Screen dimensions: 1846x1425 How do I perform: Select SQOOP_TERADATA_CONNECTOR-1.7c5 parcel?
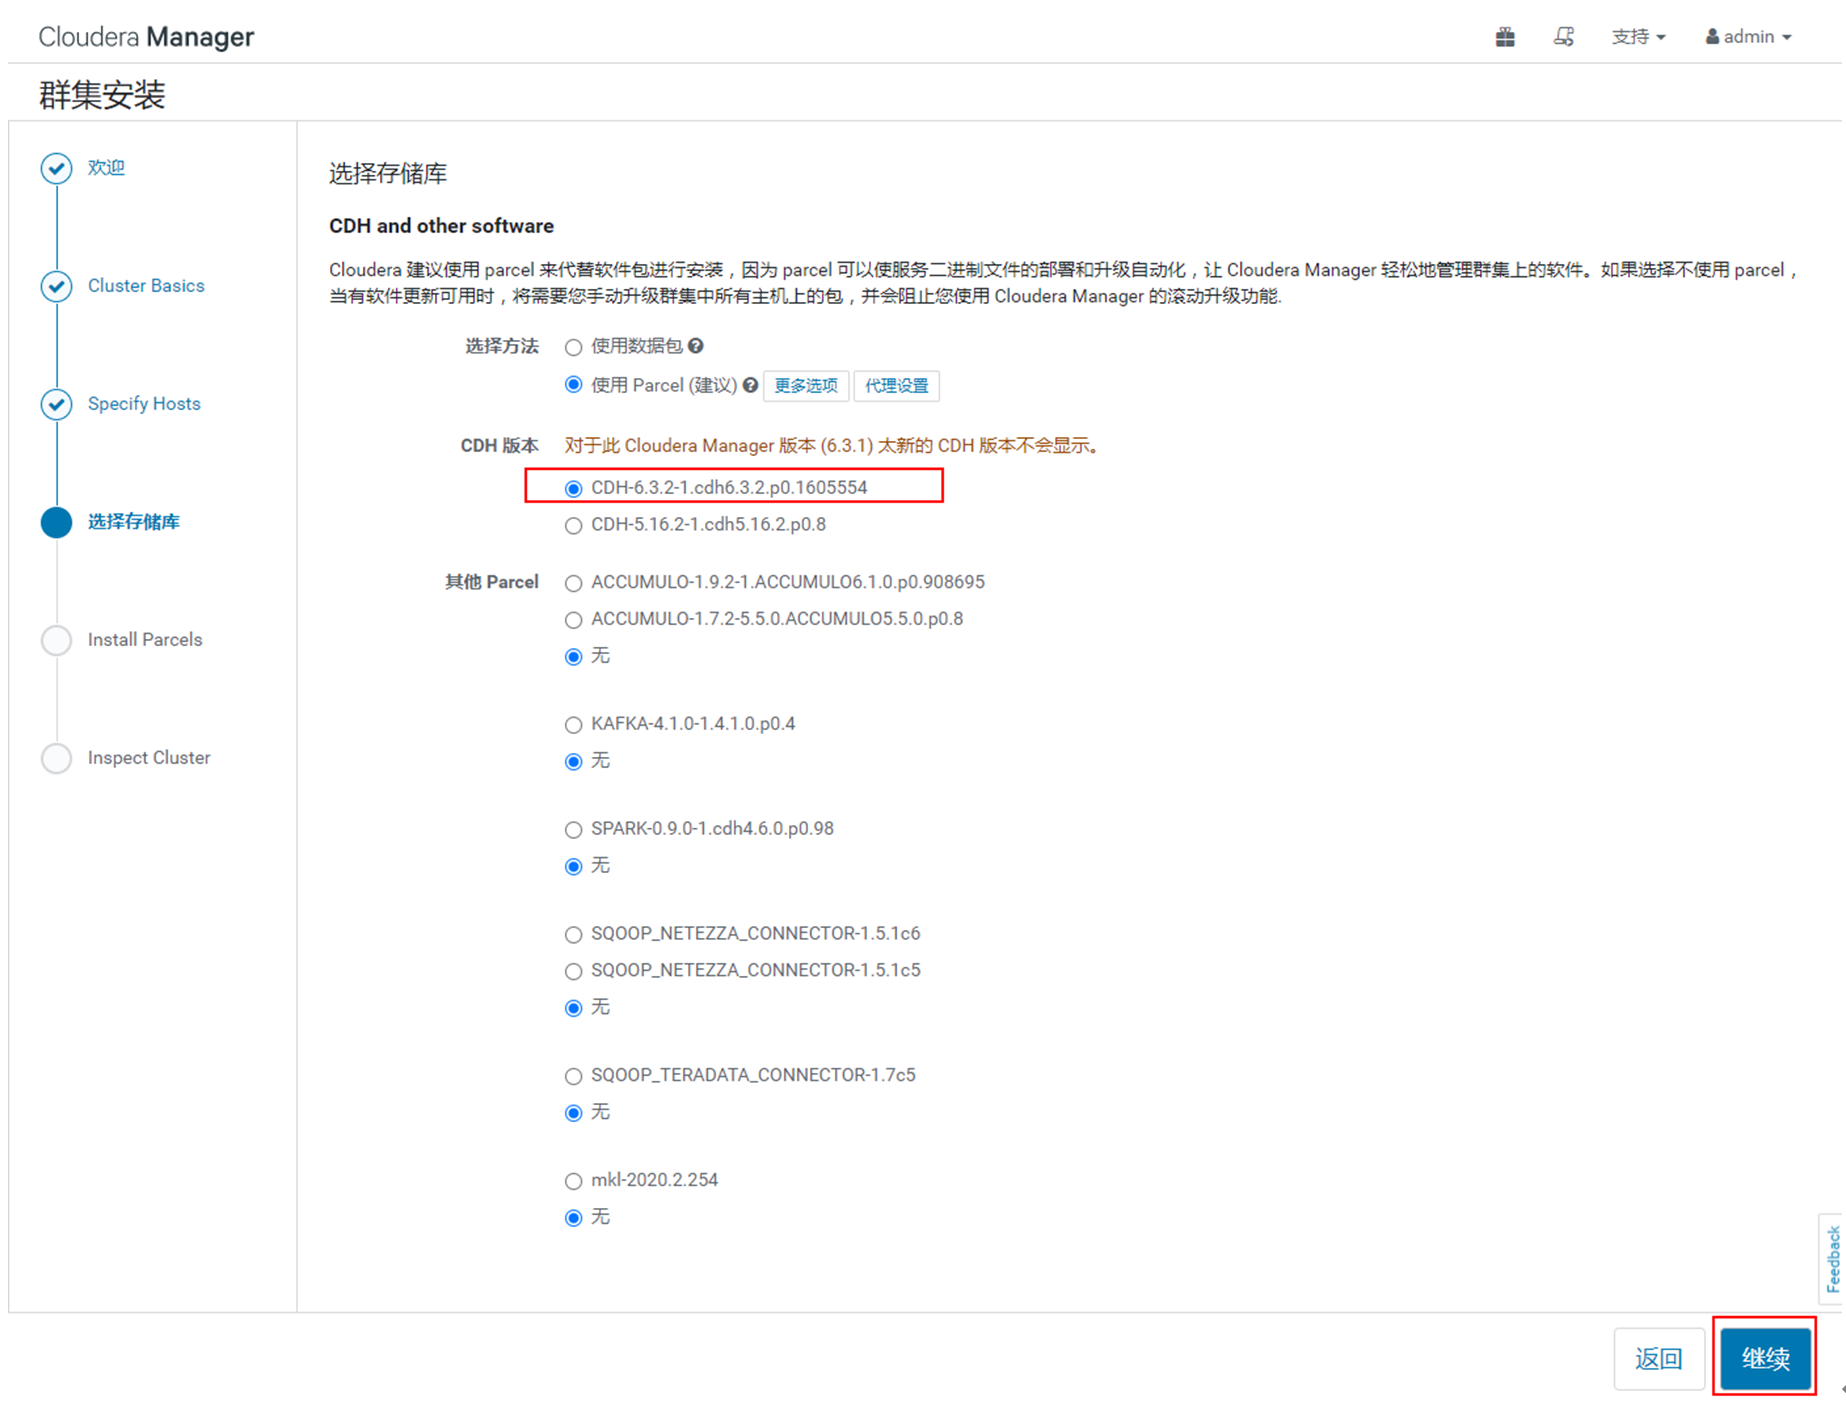coord(573,1076)
